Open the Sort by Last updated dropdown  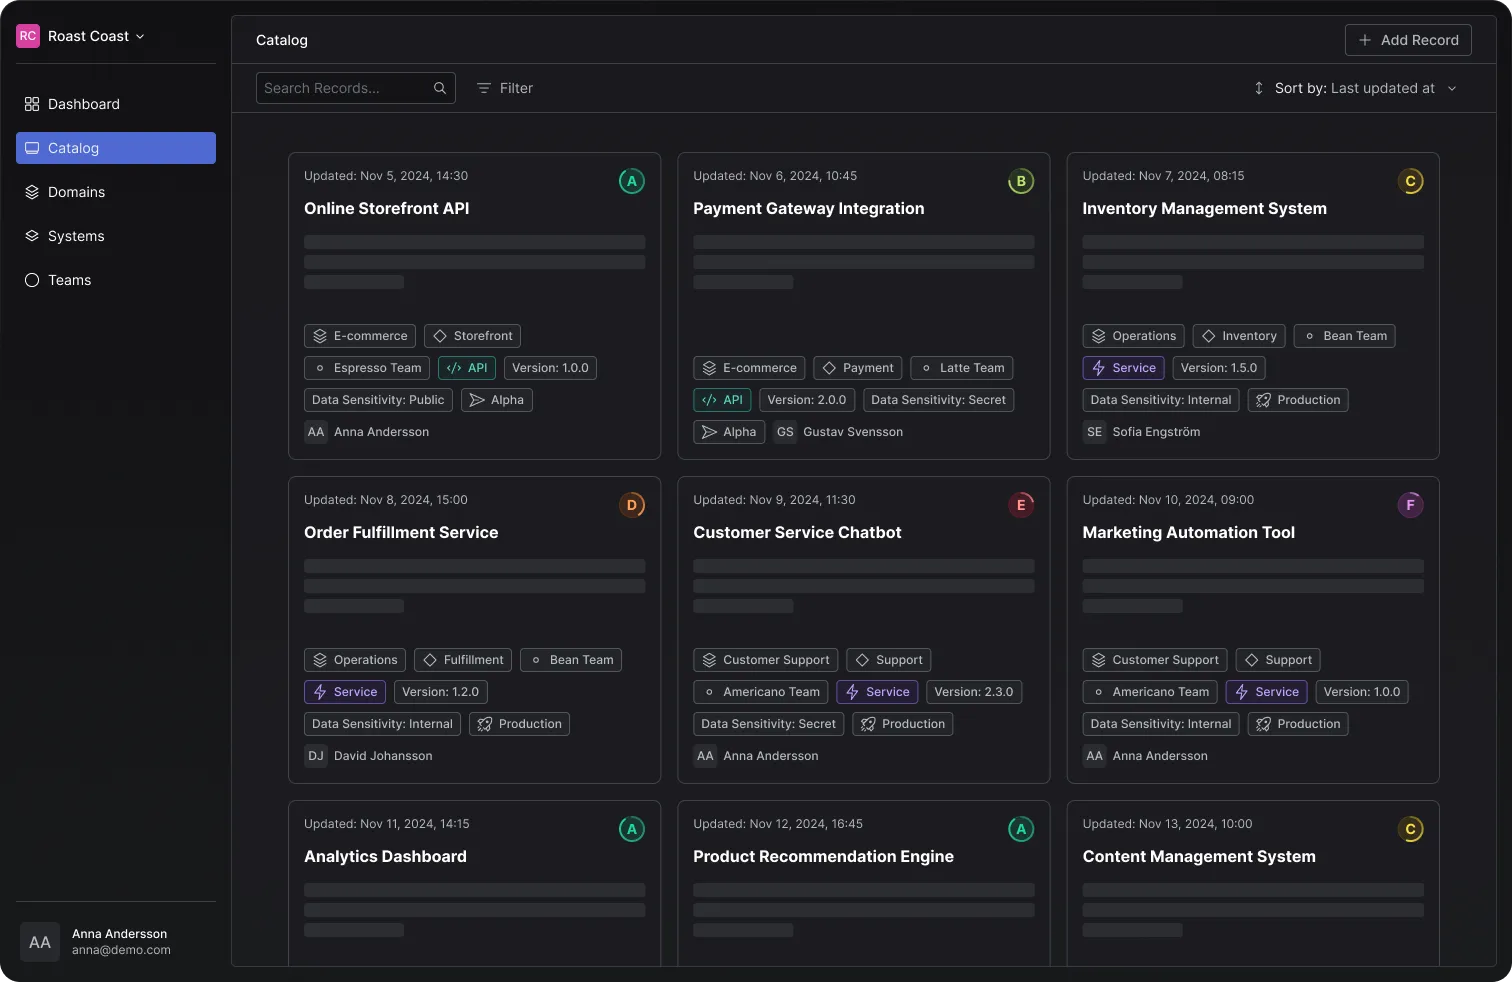[1355, 88]
